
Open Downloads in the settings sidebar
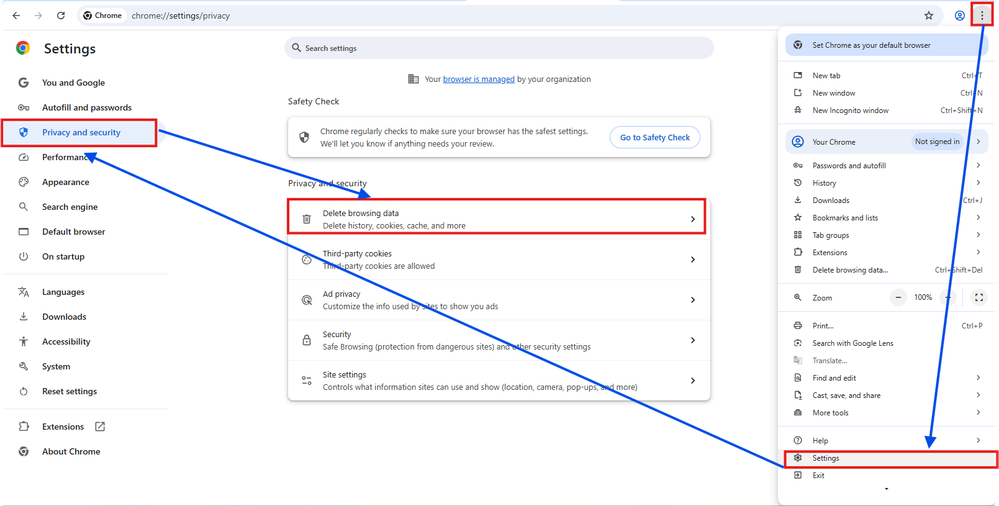(x=64, y=317)
